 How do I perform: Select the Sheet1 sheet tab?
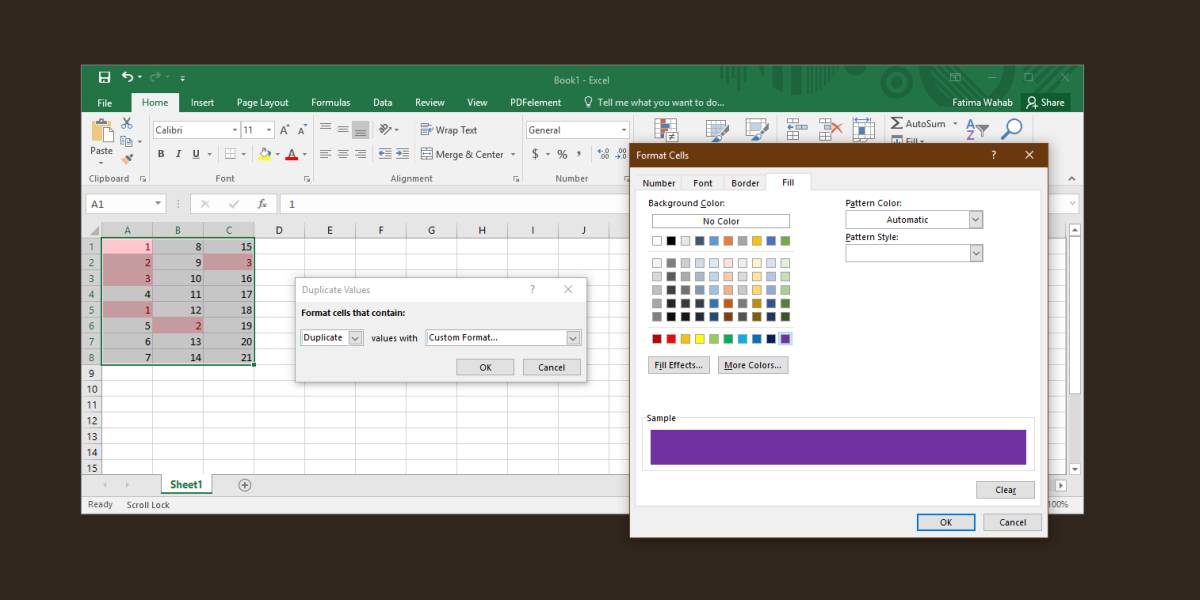coord(186,485)
